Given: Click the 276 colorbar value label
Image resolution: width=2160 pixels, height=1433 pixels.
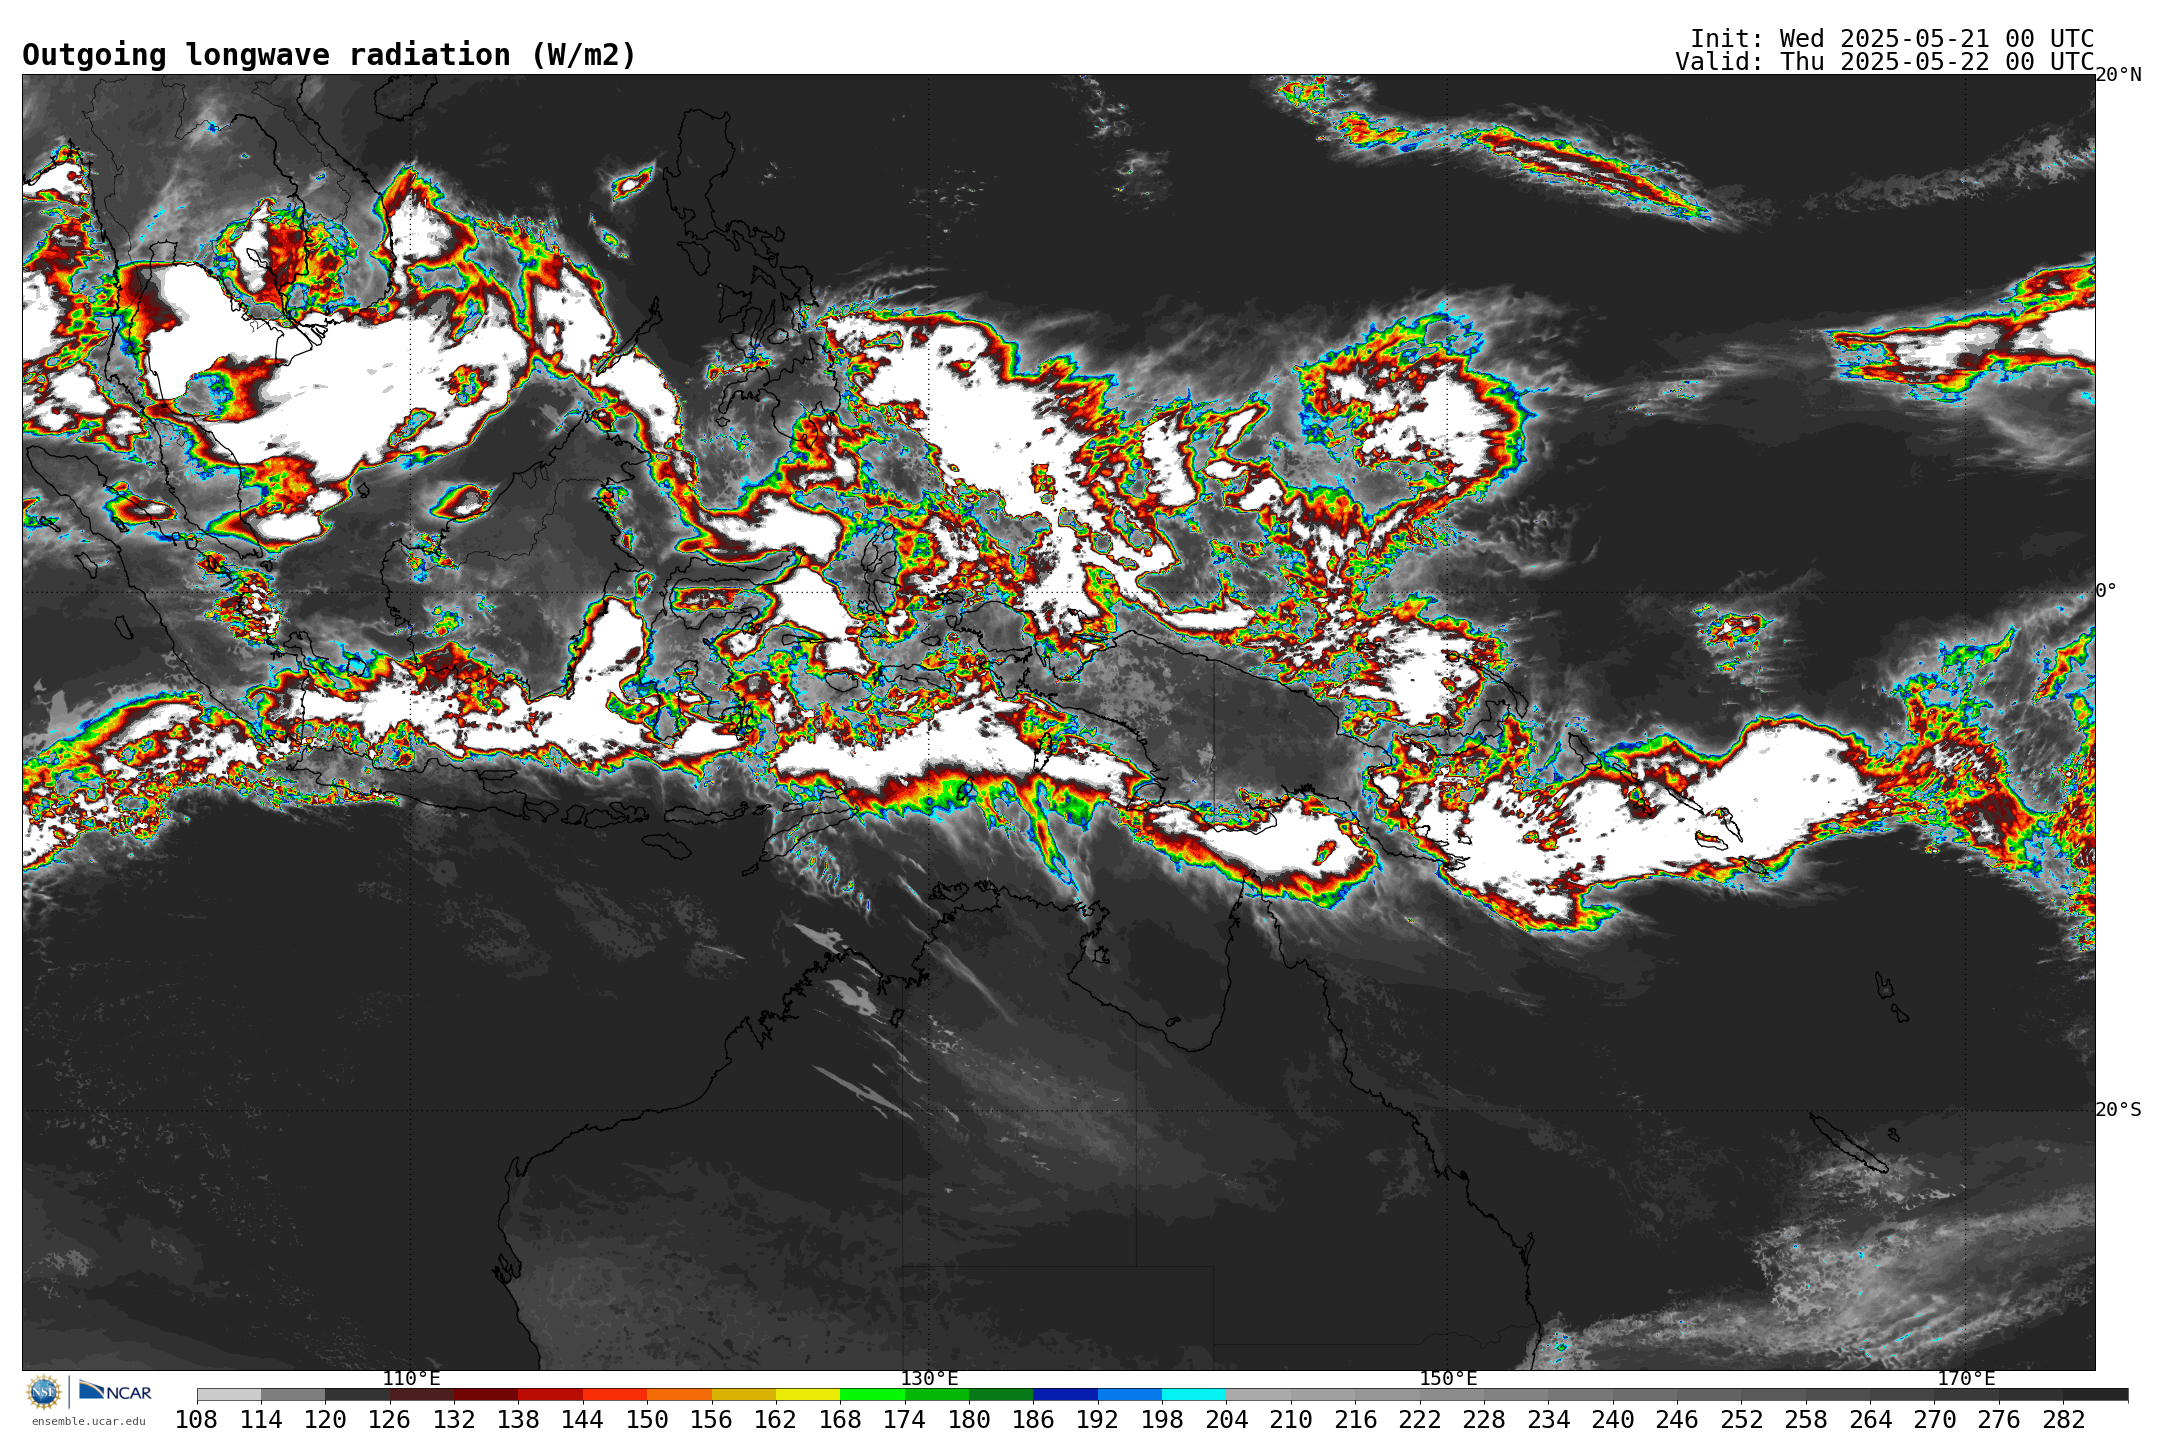Looking at the screenshot, I should (1999, 1420).
